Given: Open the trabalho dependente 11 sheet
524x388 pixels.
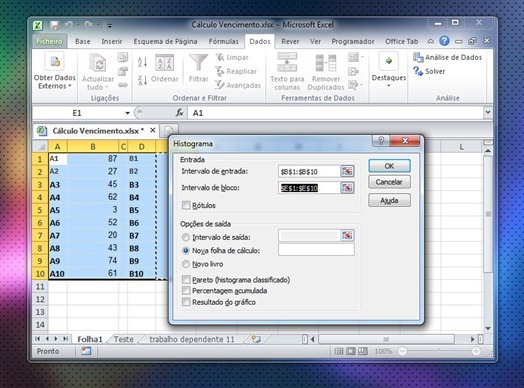Looking at the screenshot, I should point(192,340).
